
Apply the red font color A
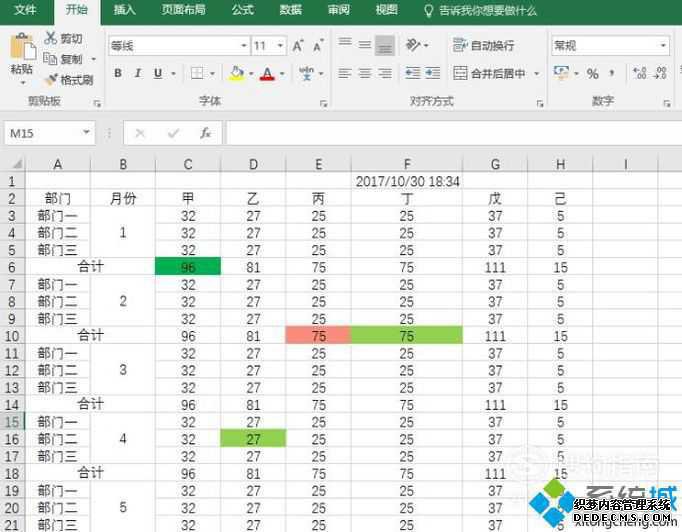(267, 74)
